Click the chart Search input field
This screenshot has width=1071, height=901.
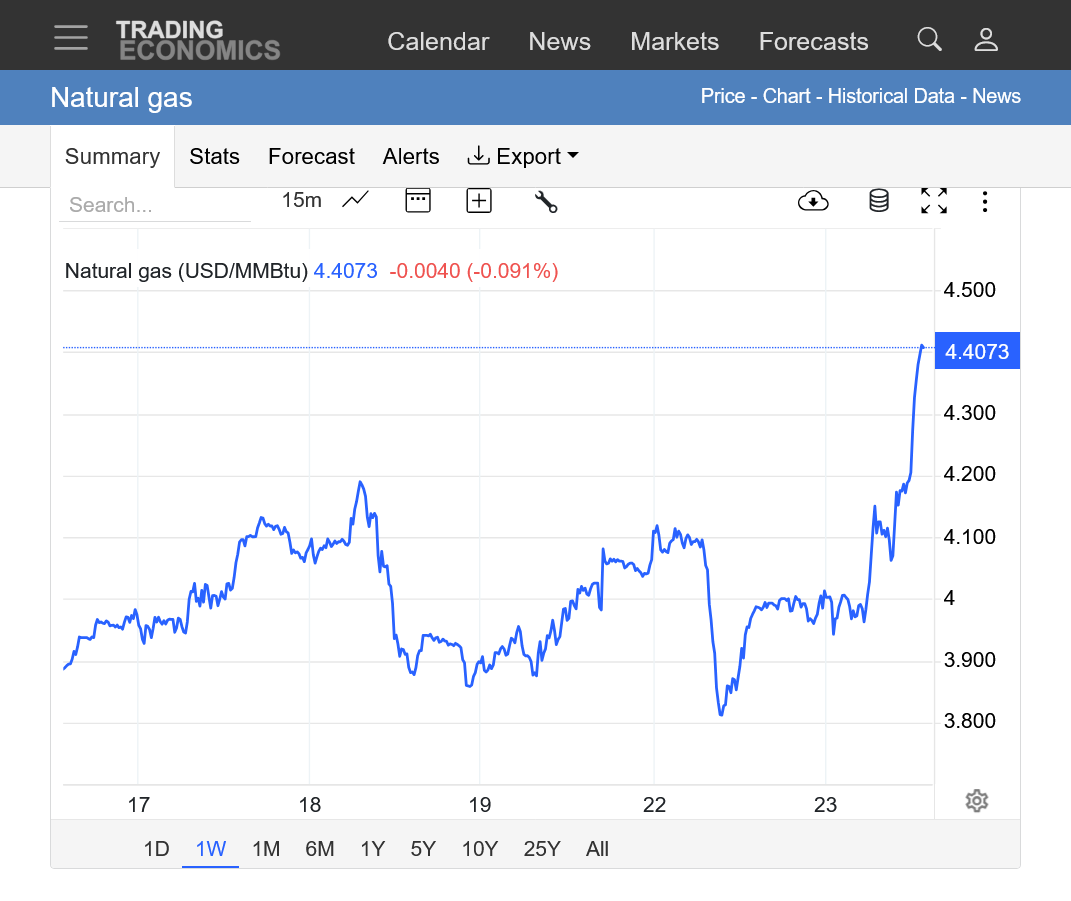point(154,205)
